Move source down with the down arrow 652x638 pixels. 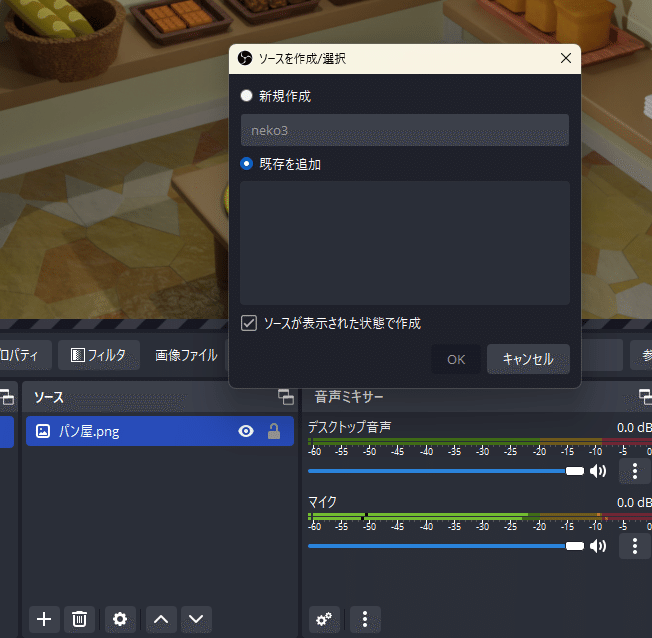(196, 619)
